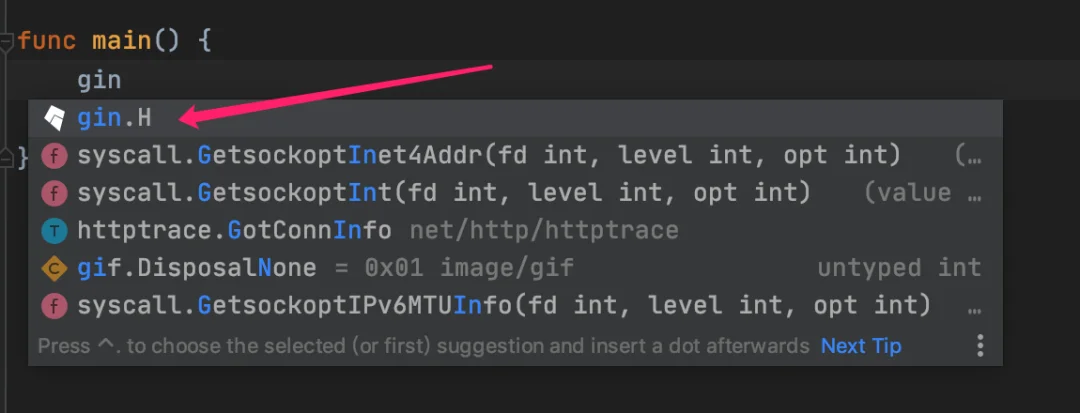Open the Next Tip link
The width and height of the screenshot is (1080, 413).
[x=861, y=346]
